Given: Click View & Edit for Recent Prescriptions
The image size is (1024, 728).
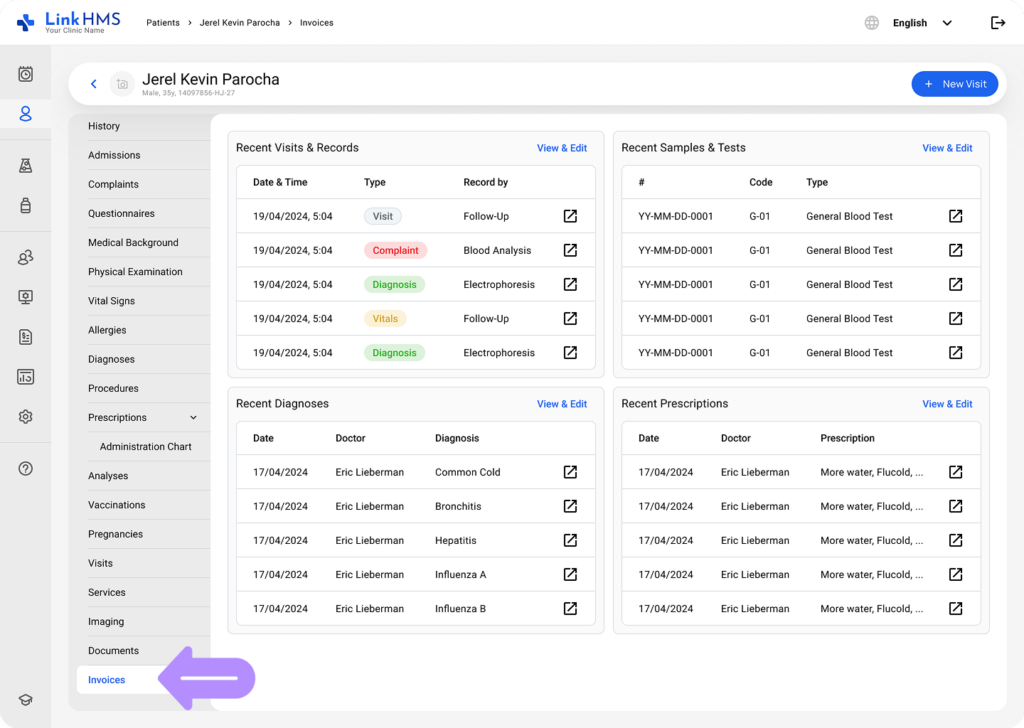Looking at the screenshot, I should click(x=947, y=404).
